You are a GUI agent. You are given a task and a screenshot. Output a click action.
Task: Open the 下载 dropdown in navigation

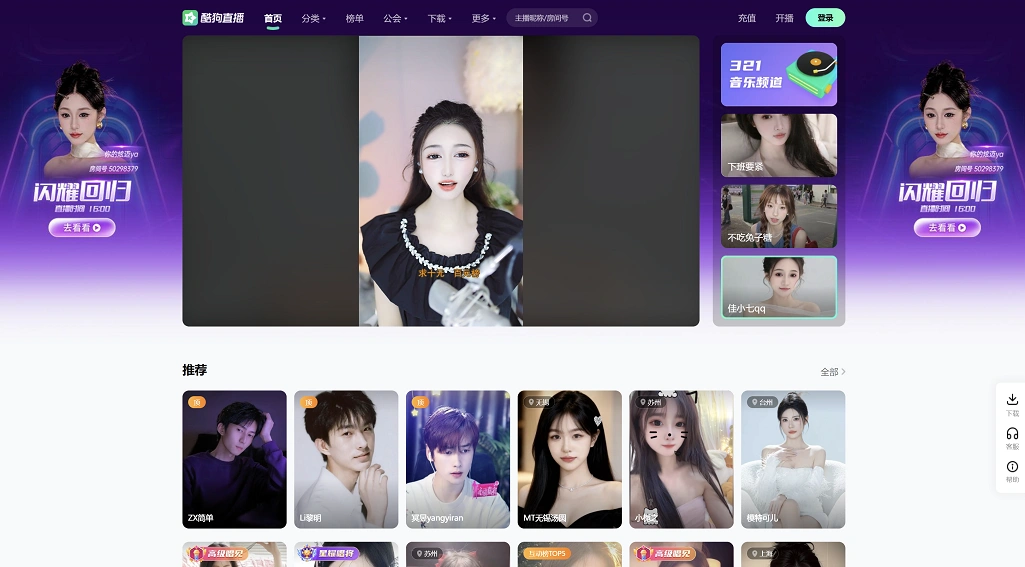pos(439,18)
